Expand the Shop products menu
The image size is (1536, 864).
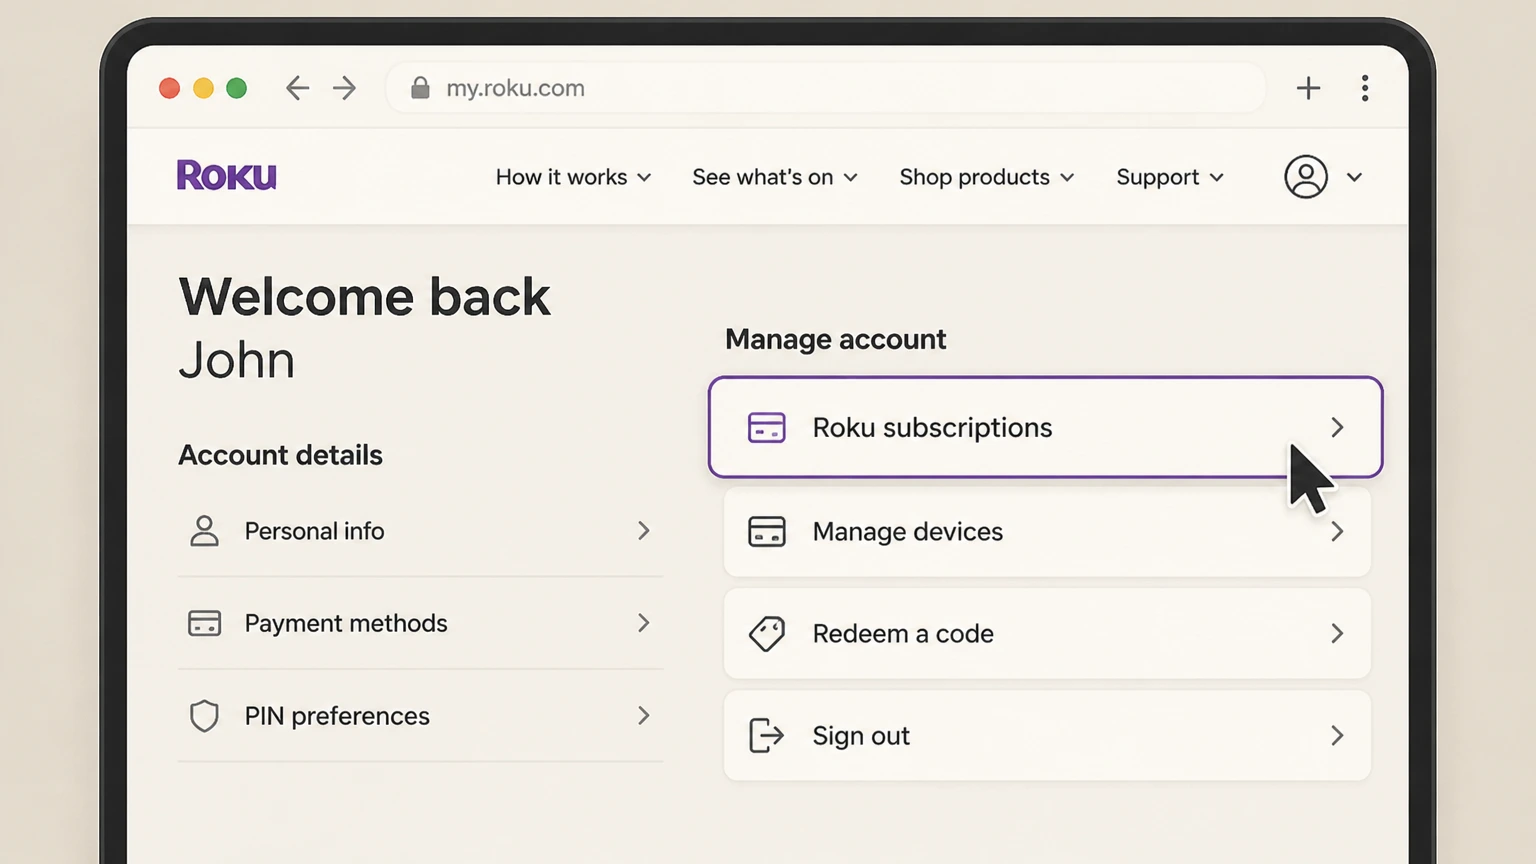pyautogui.click(x=987, y=177)
